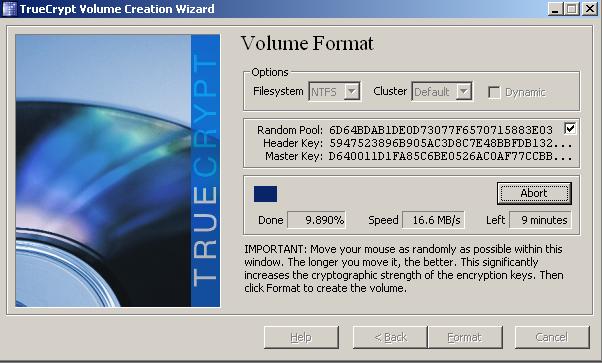
Task: Minimize the TrueCrypt wizard window
Action: [x=554, y=9]
